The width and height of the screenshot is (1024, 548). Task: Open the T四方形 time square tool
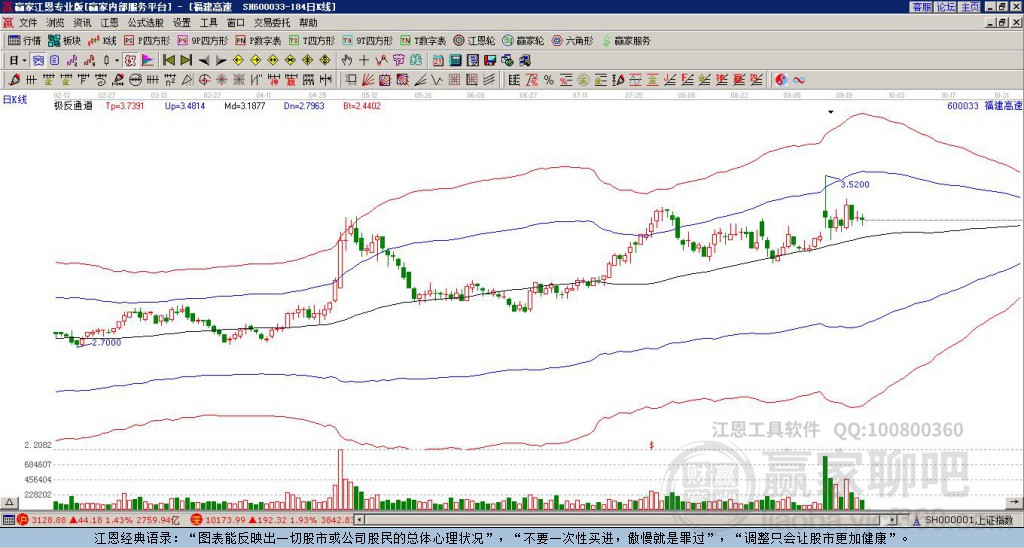[x=312, y=40]
